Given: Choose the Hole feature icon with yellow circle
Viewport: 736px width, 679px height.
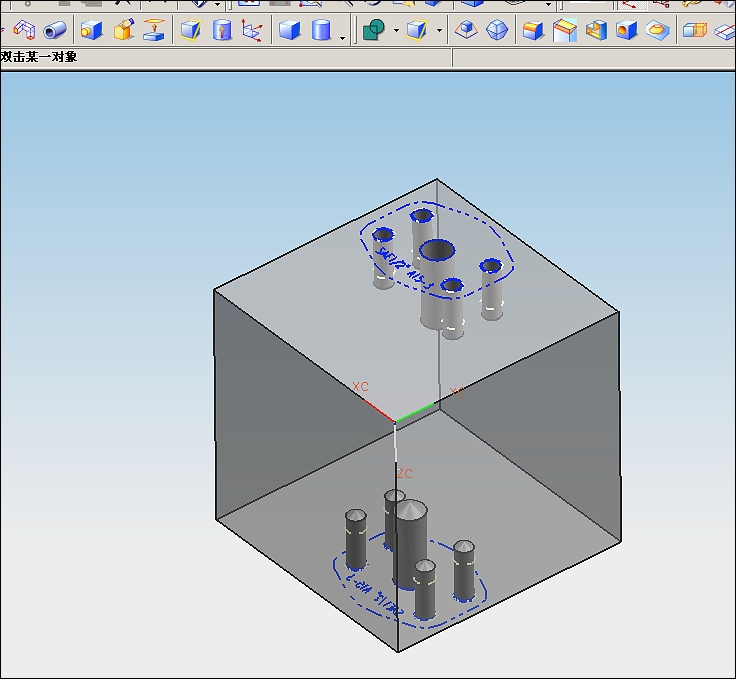Looking at the screenshot, I should (91, 31).
